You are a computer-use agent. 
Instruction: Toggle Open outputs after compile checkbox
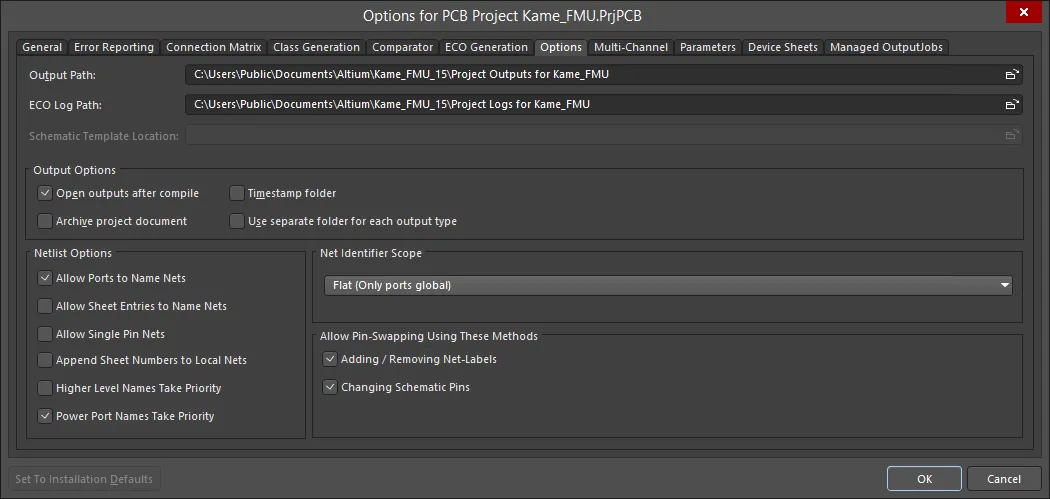[45, 193]
